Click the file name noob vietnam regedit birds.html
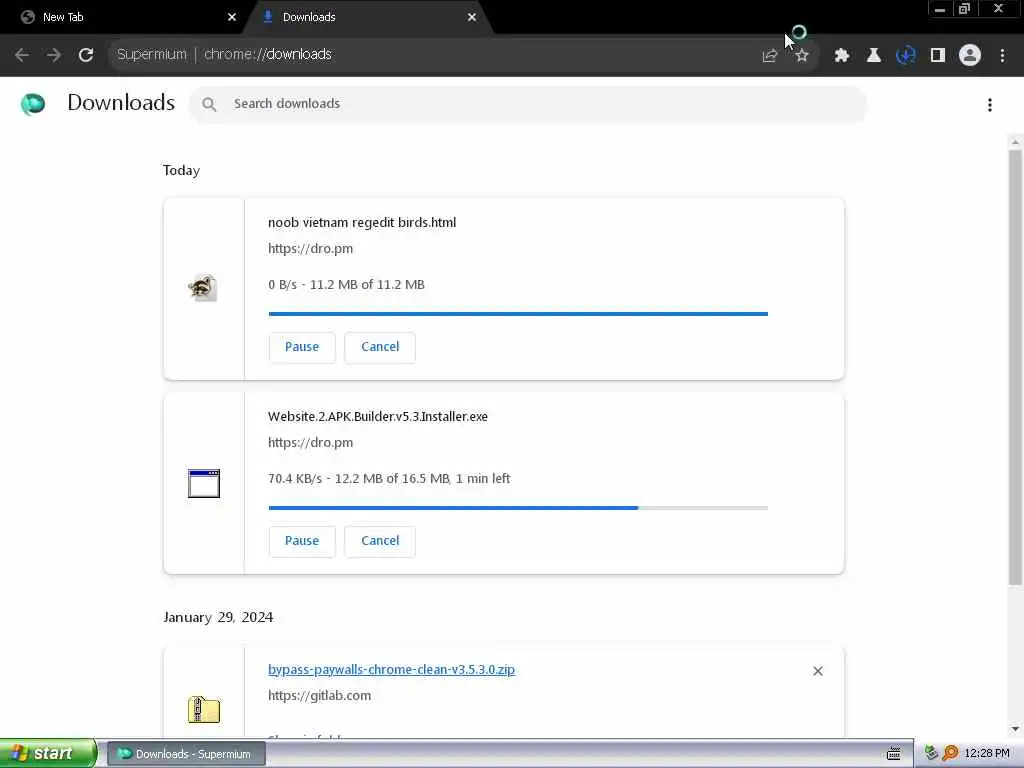Viewport: 1024px width, 768px height. tap(362, 223)
